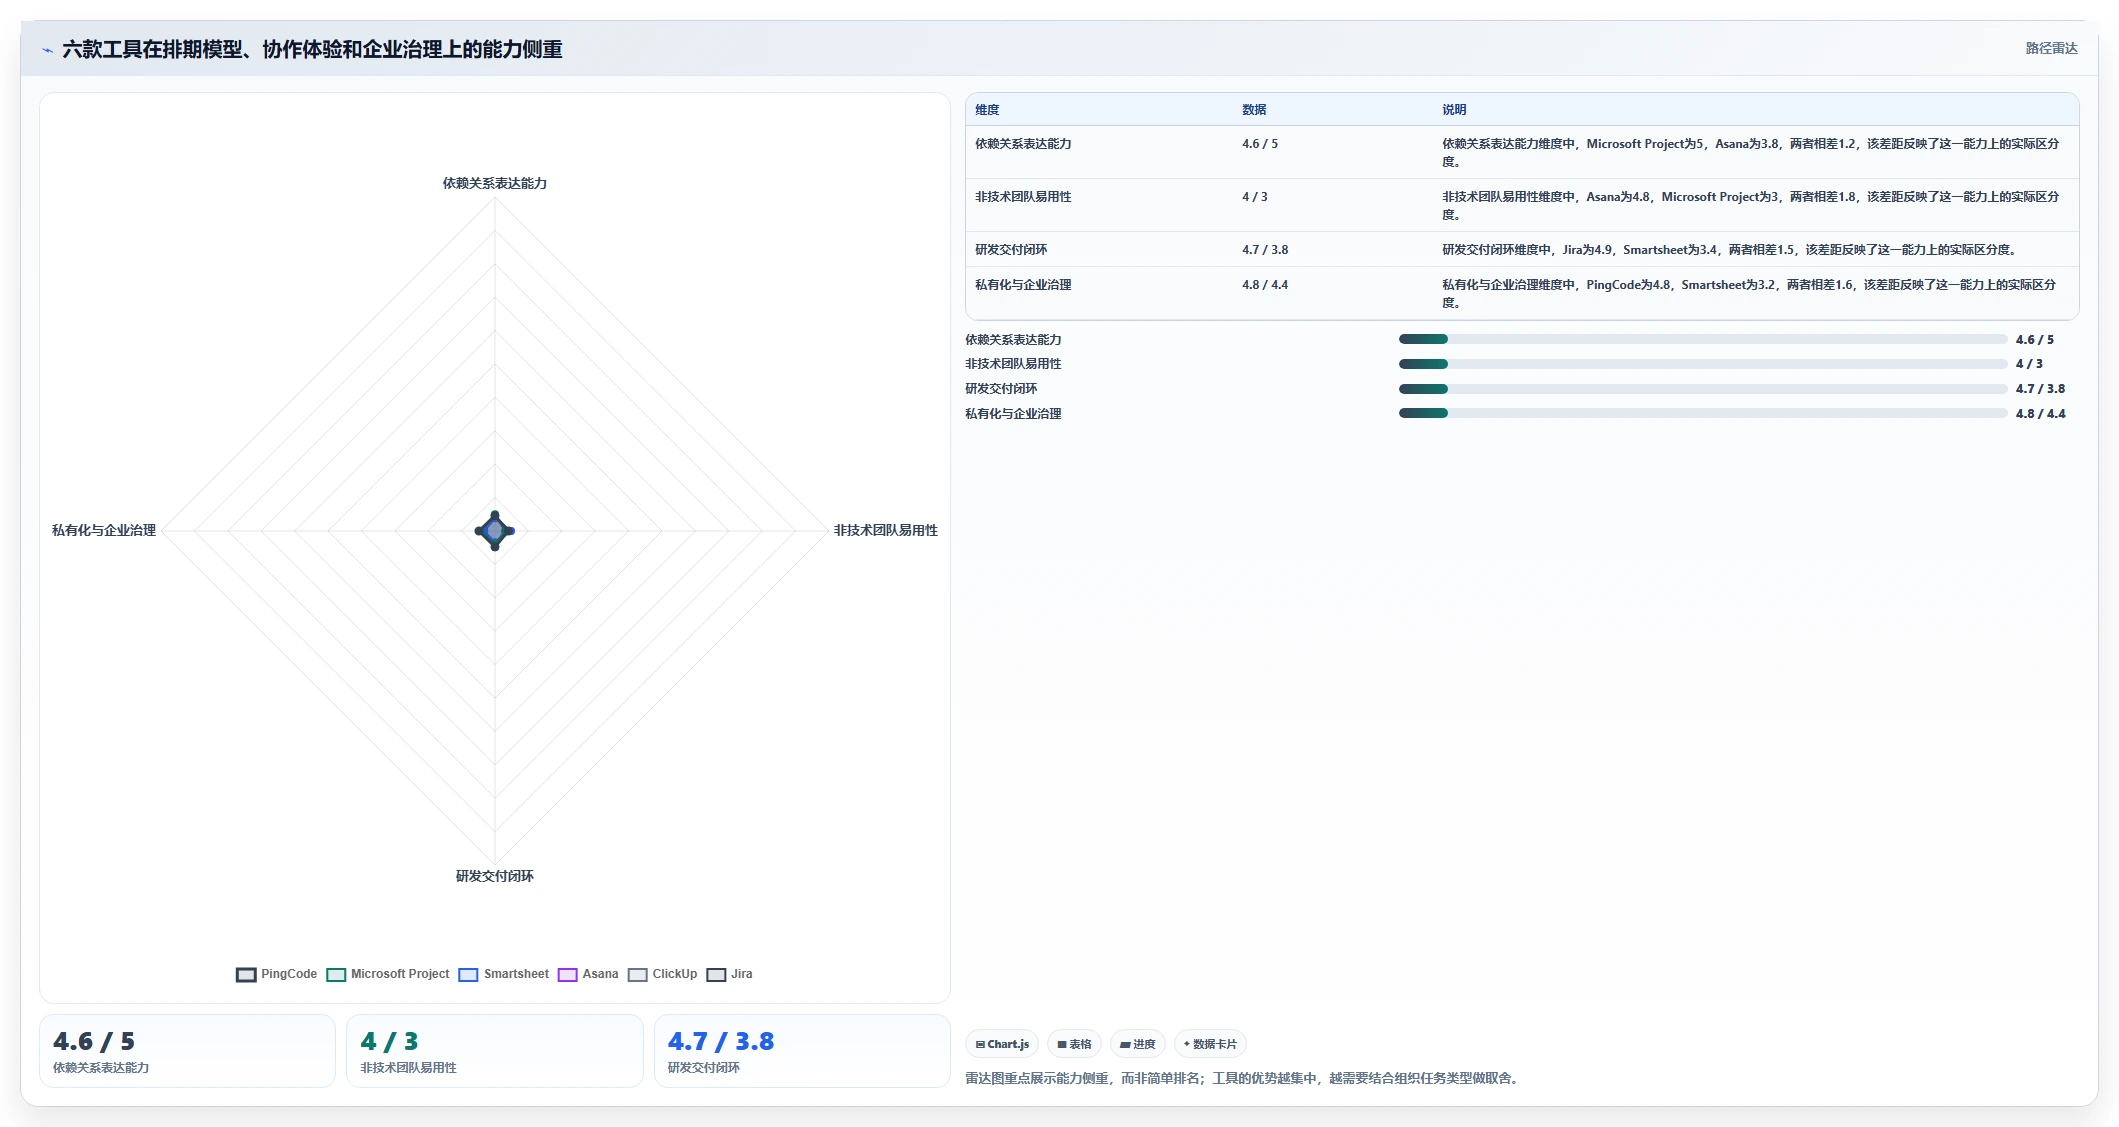
Task: Toggle ClickUp legend entry
Action: tap(662, 975)
